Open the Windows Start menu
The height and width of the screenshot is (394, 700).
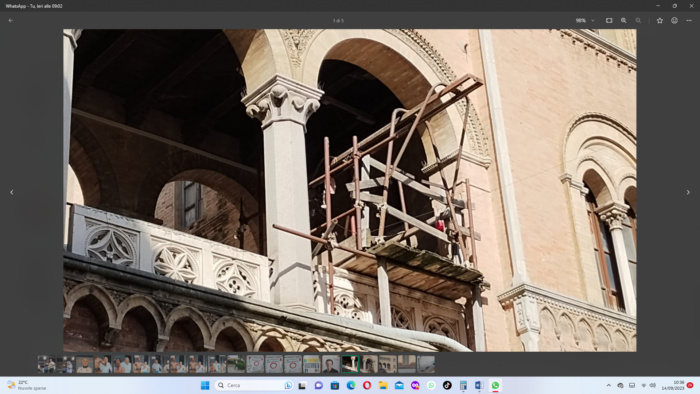click(x=205, y=386)
